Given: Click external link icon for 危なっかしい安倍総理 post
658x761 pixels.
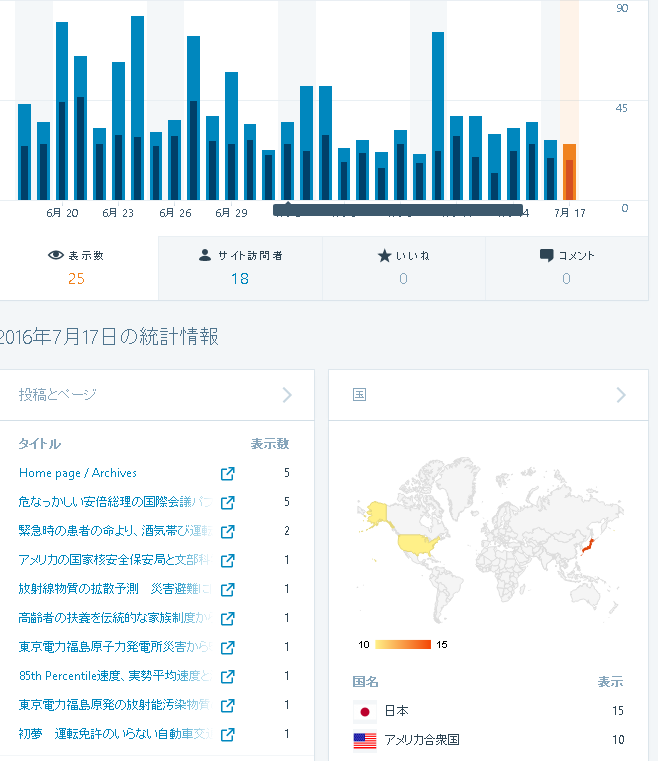Looking at the screenshot, I should (227, 502).
